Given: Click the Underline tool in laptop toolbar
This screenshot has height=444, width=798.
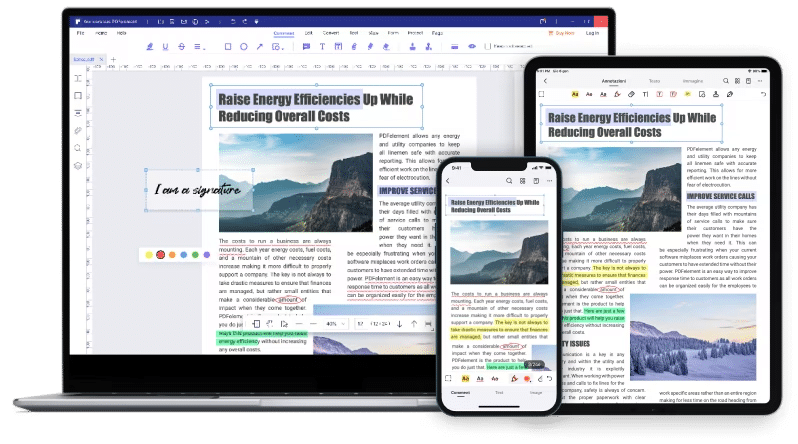Looking at the screenshot, I should pyautogui.click(x=167, y=46).
